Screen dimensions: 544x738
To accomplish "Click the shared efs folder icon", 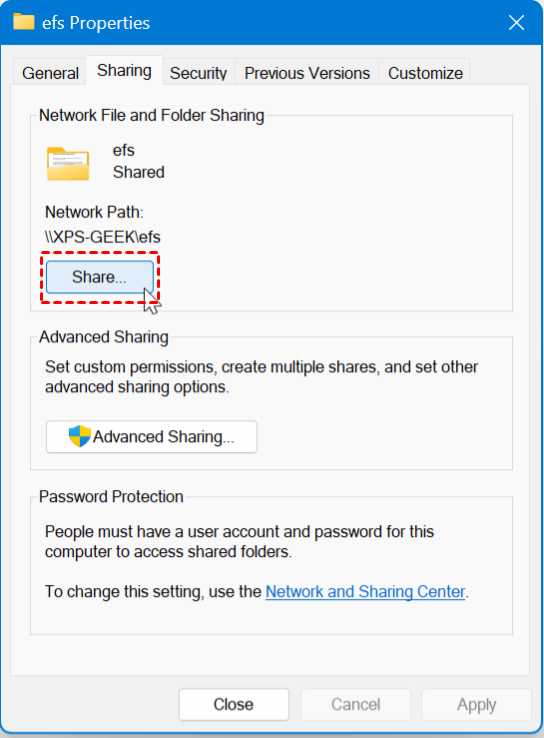I will click(68, 164).
